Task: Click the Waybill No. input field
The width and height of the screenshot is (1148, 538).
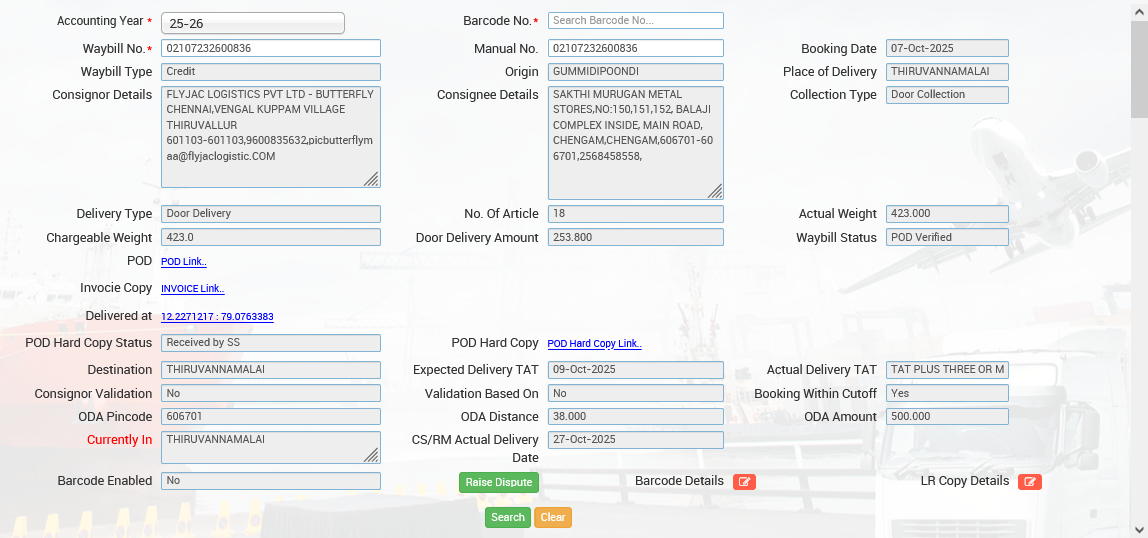Action: click(271, 48)
